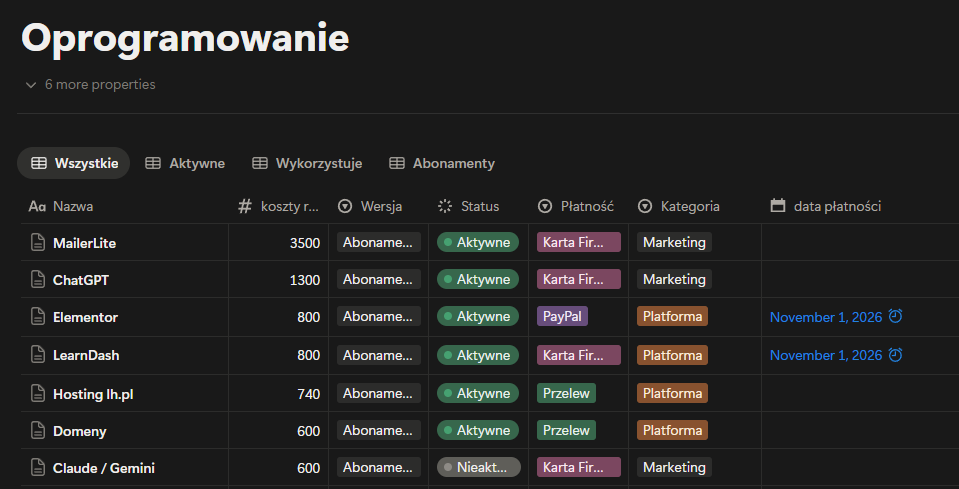Open the LearnDash page
This screenshot has height=489, width=959.
click(x=86, y=356)
